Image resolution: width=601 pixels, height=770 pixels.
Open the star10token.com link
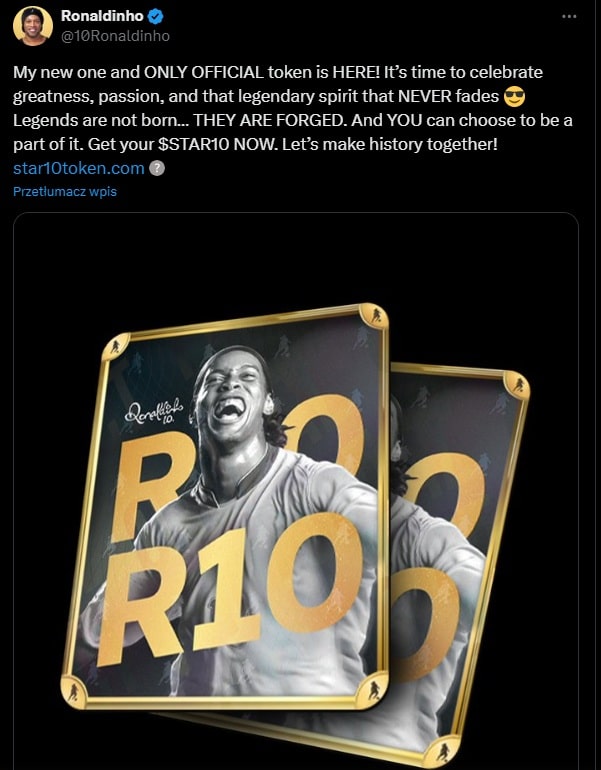click(79, 168)
